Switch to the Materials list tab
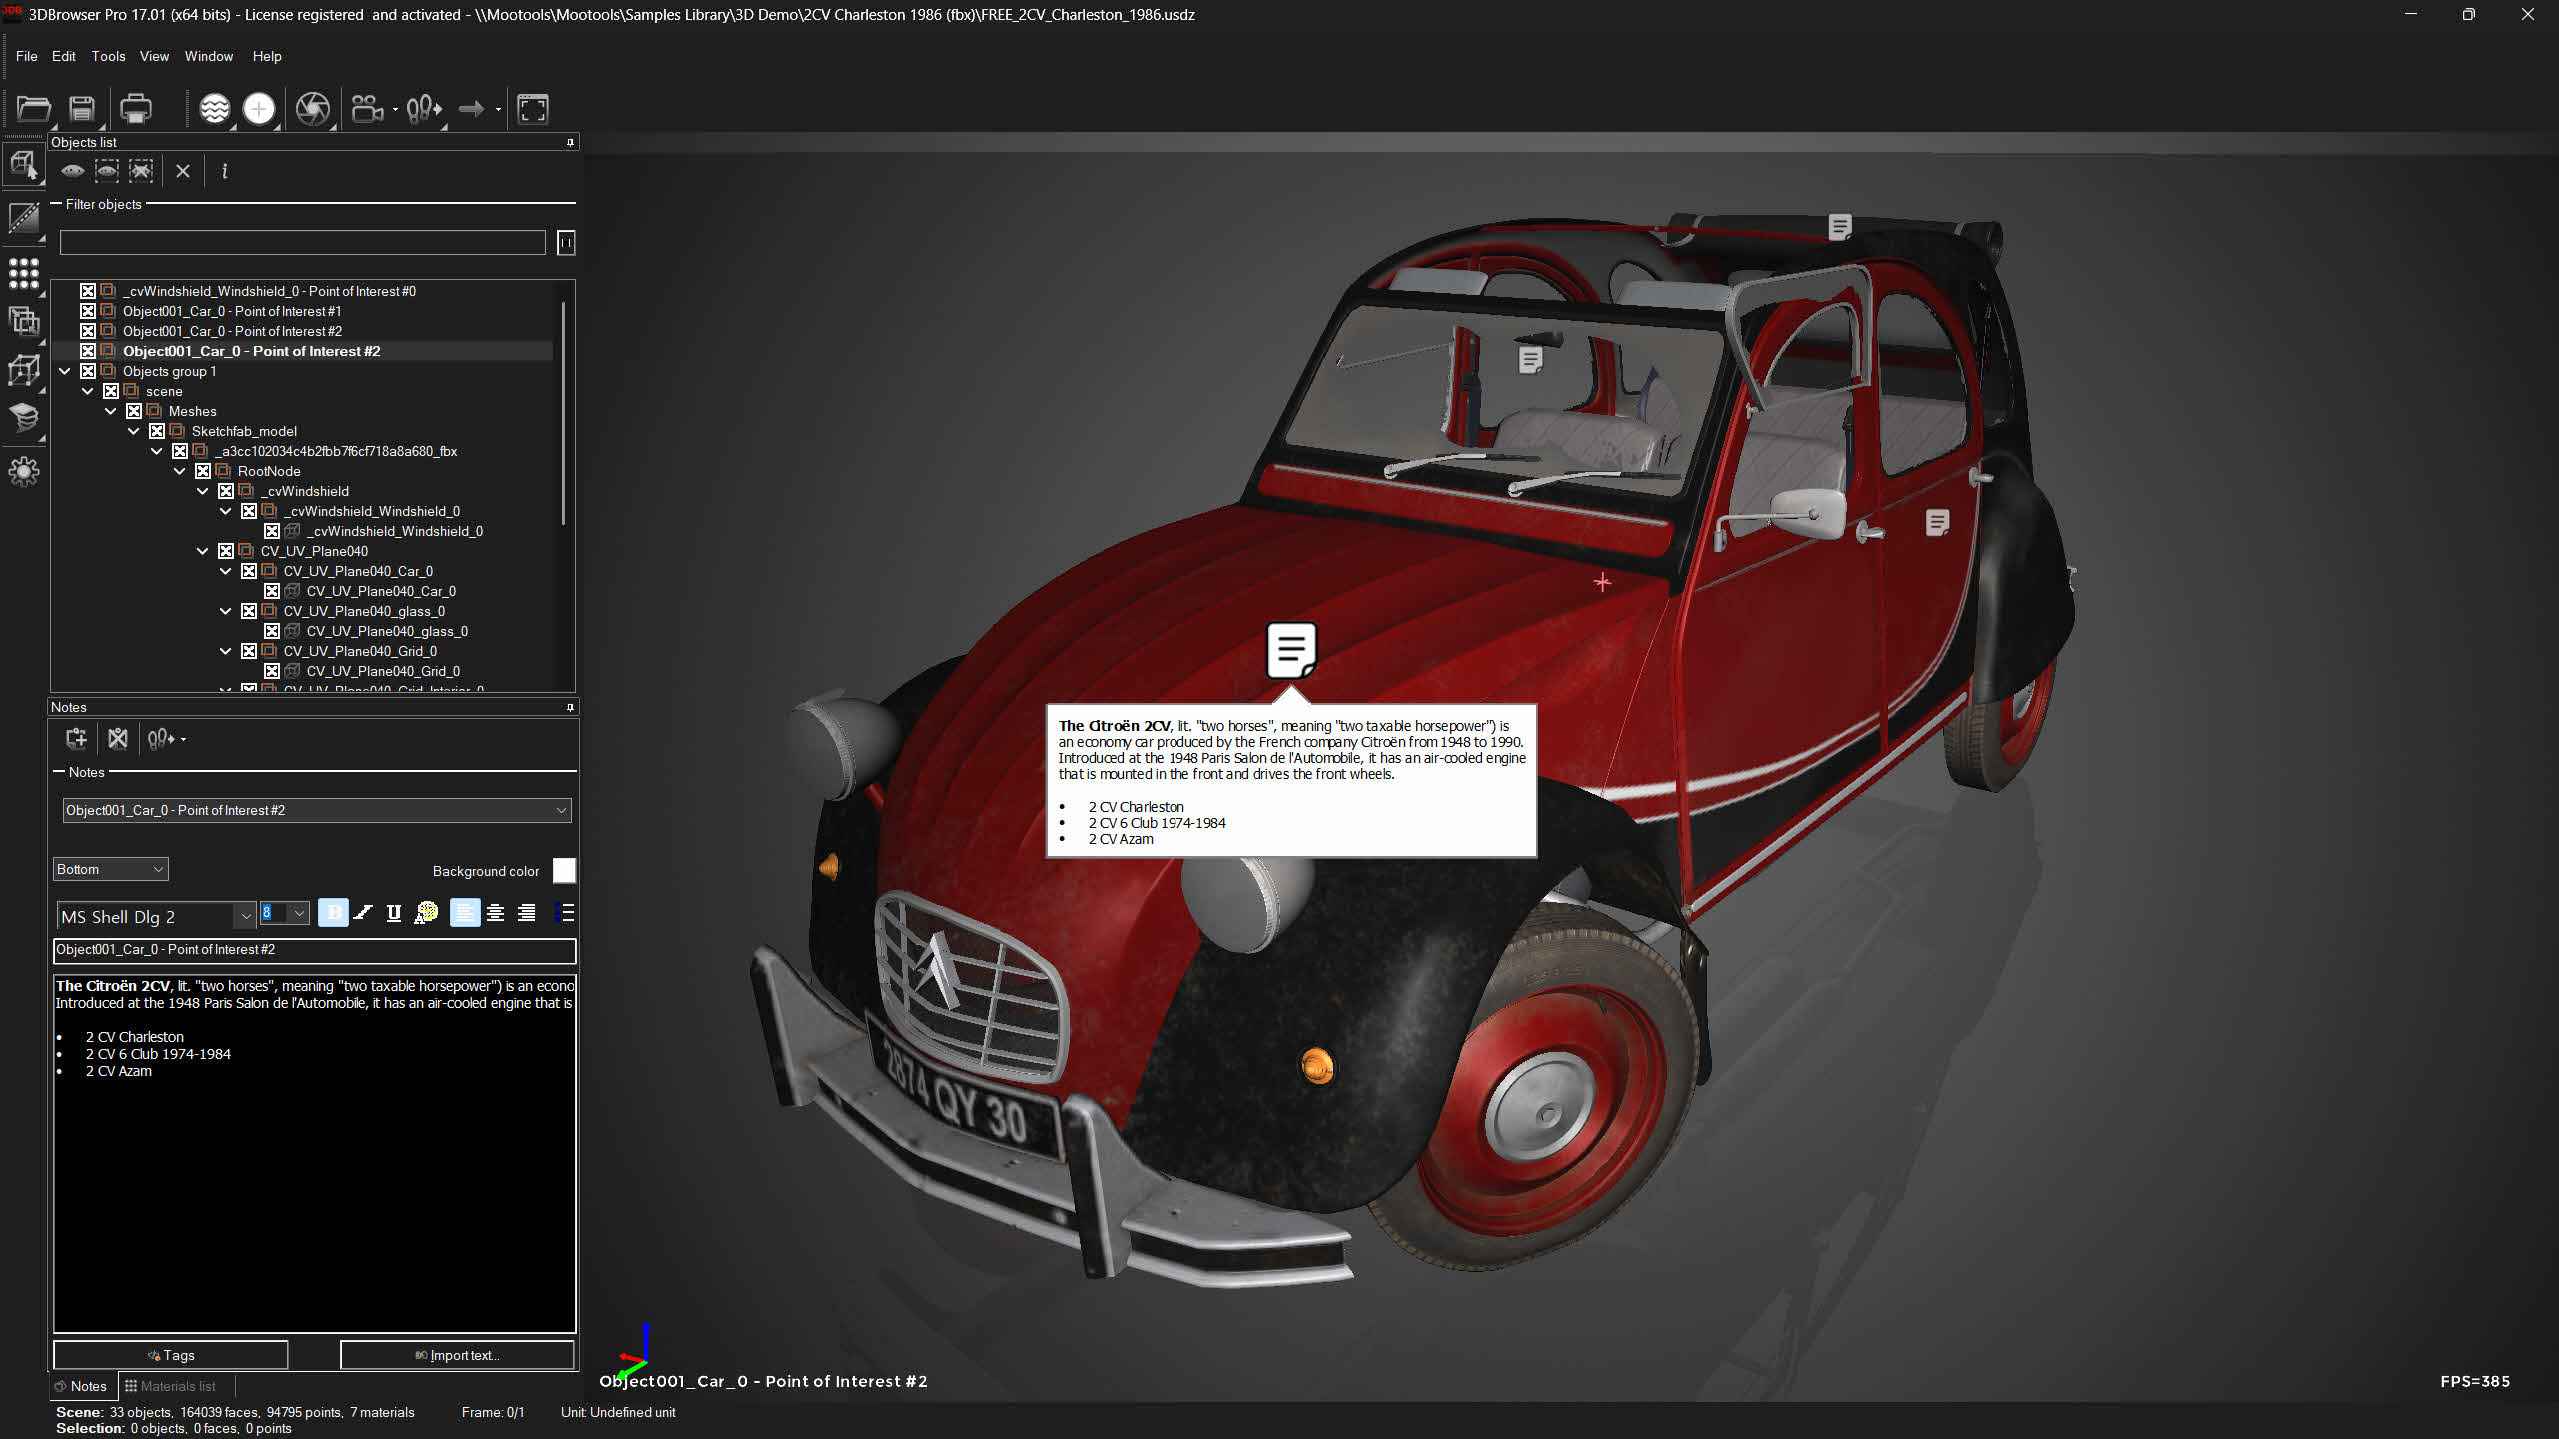 [170, 1386]
